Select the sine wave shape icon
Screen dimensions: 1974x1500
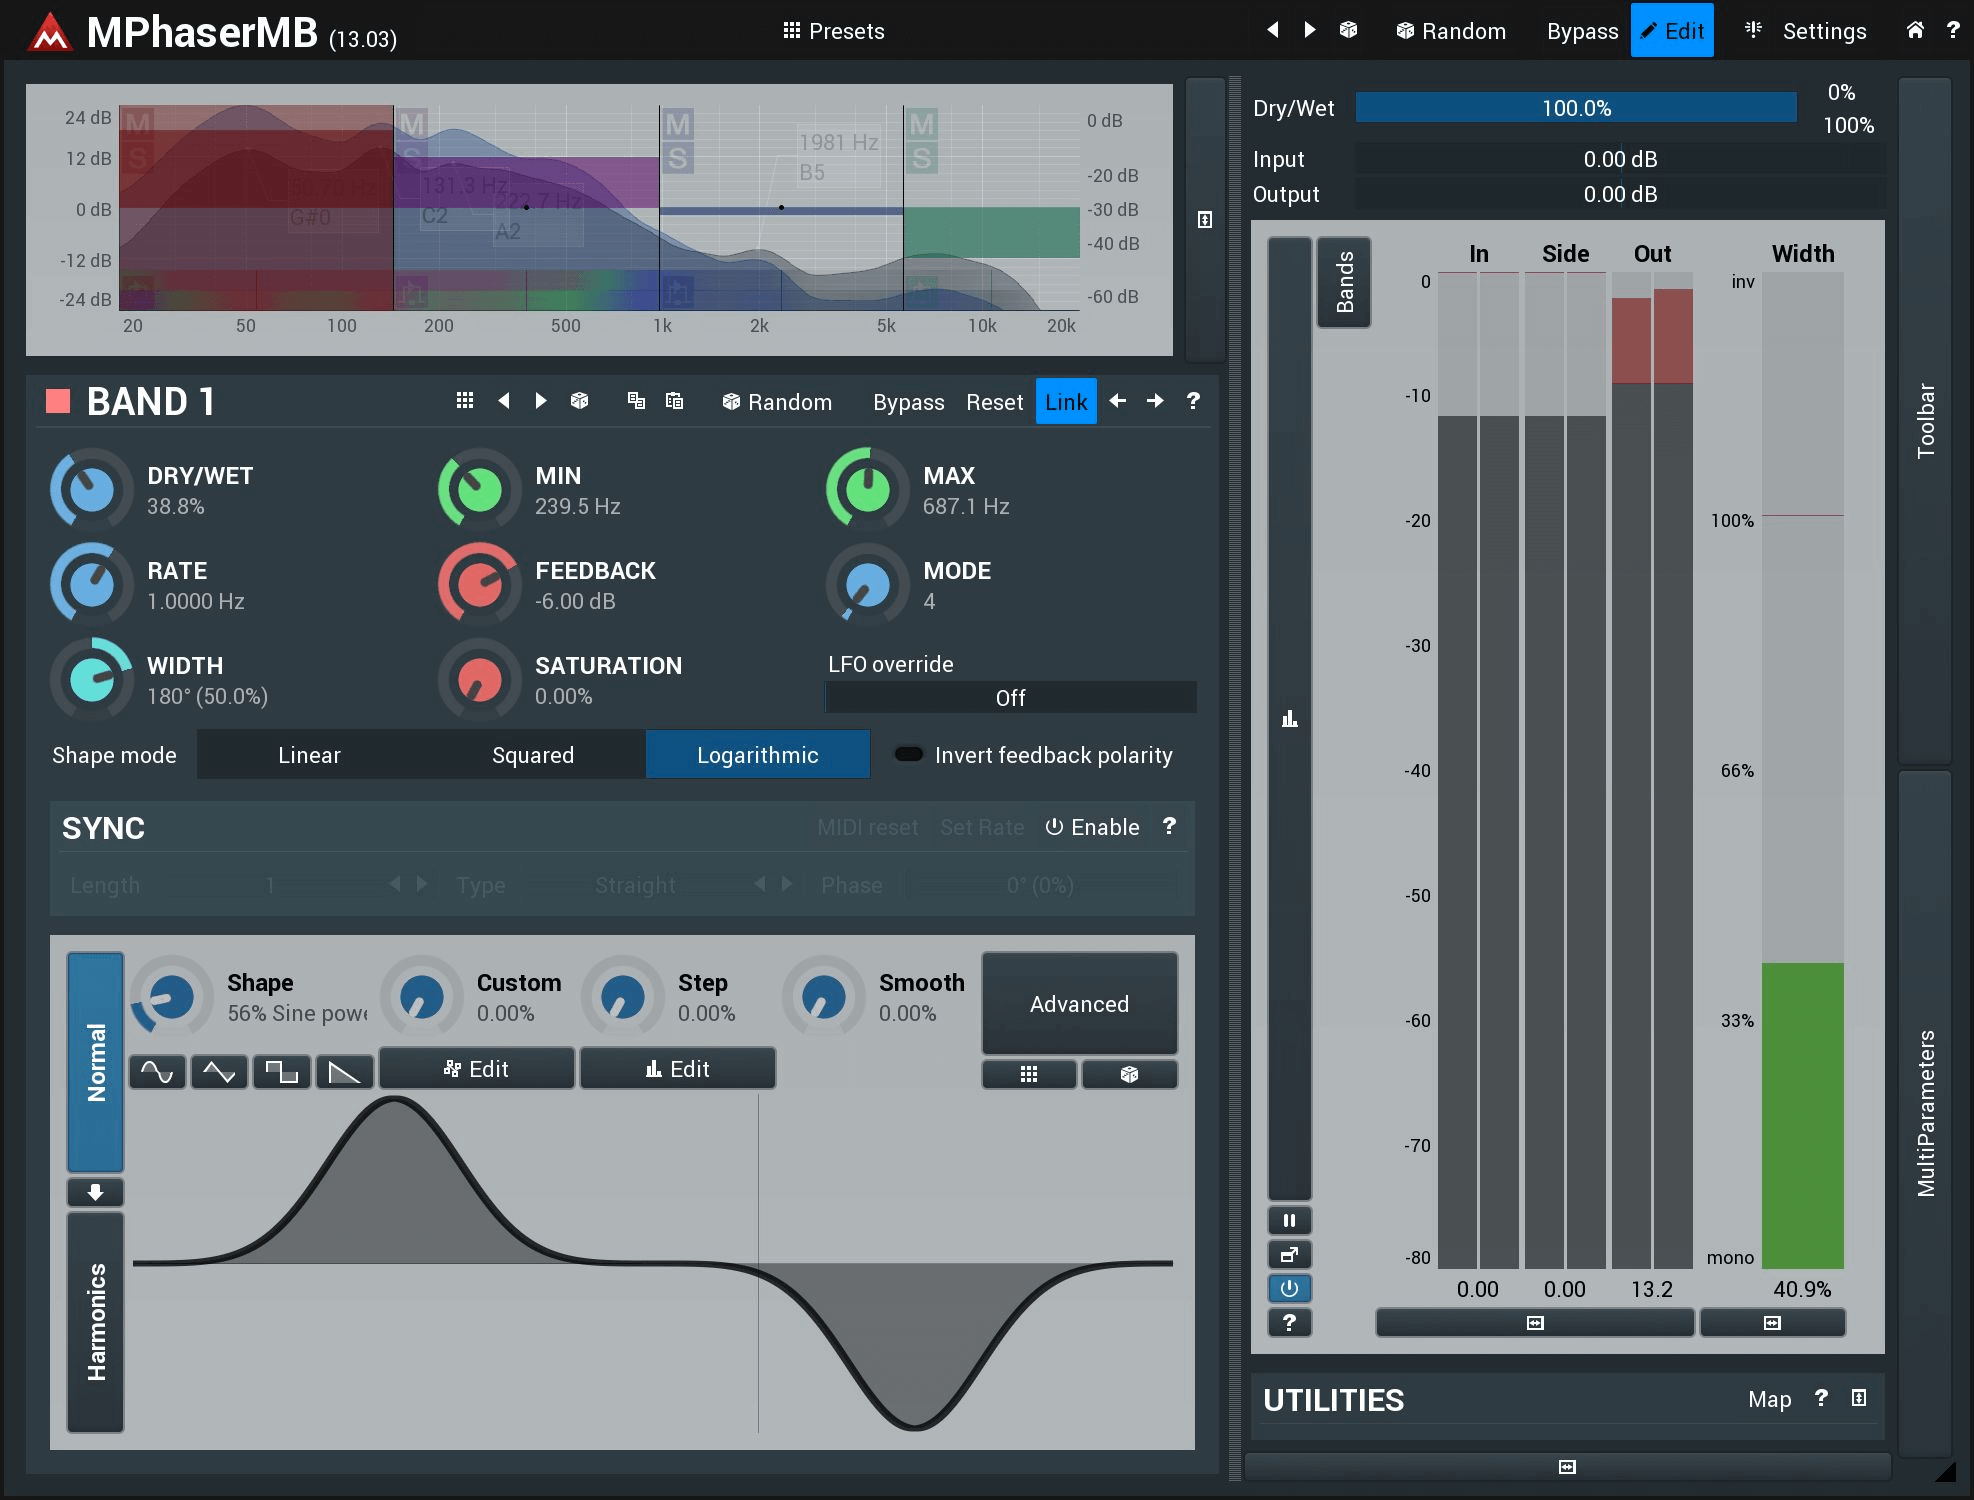pos(157,1072)
